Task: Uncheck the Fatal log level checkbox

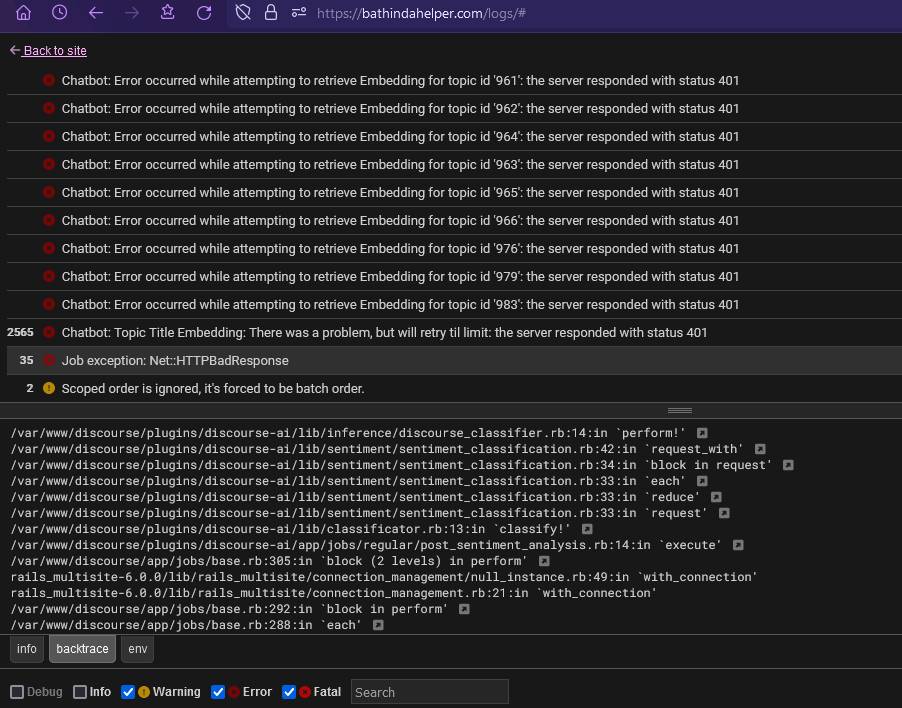Action: (289, 692)
